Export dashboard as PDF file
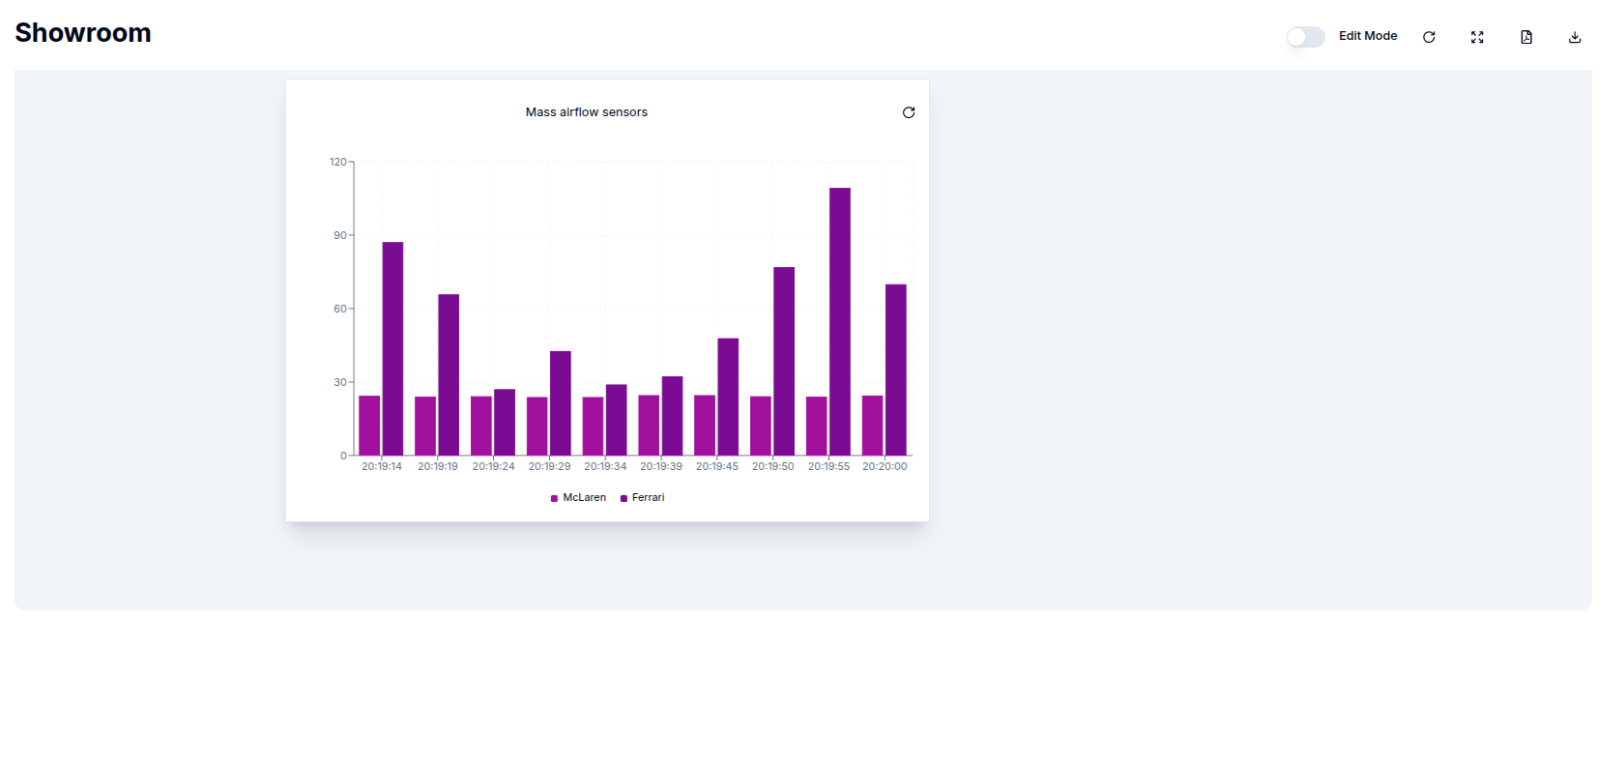Image resolution: width=1608 pixels, height=757 pixels. tap(1526, 37)
